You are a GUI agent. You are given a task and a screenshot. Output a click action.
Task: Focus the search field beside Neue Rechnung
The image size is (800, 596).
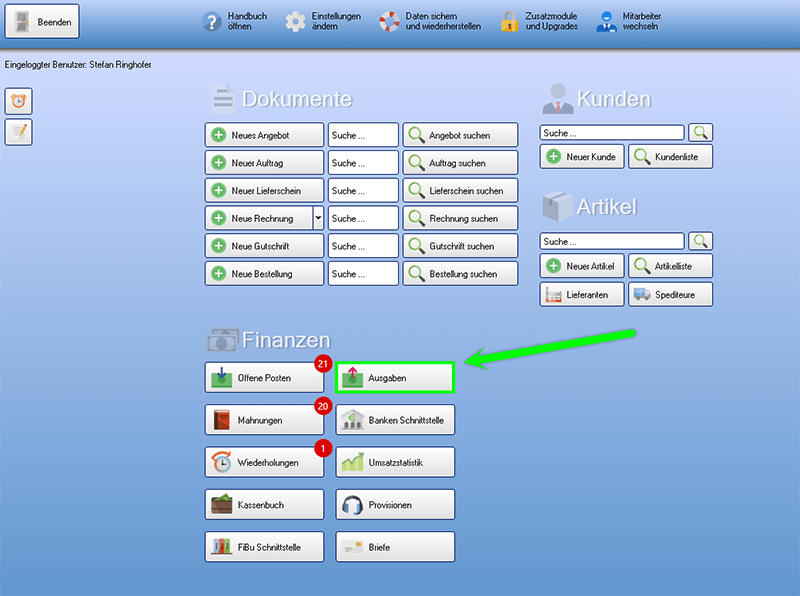(x=363, y=218)
